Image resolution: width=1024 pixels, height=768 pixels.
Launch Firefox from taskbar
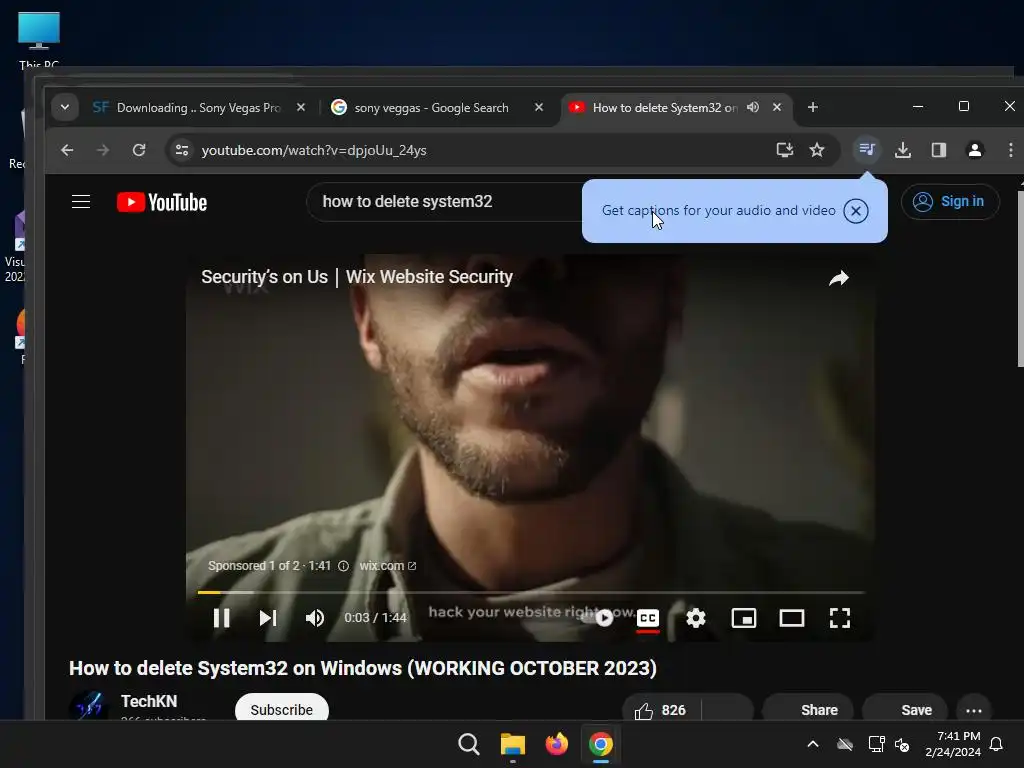pyautogui.click(x=556, y=744)
